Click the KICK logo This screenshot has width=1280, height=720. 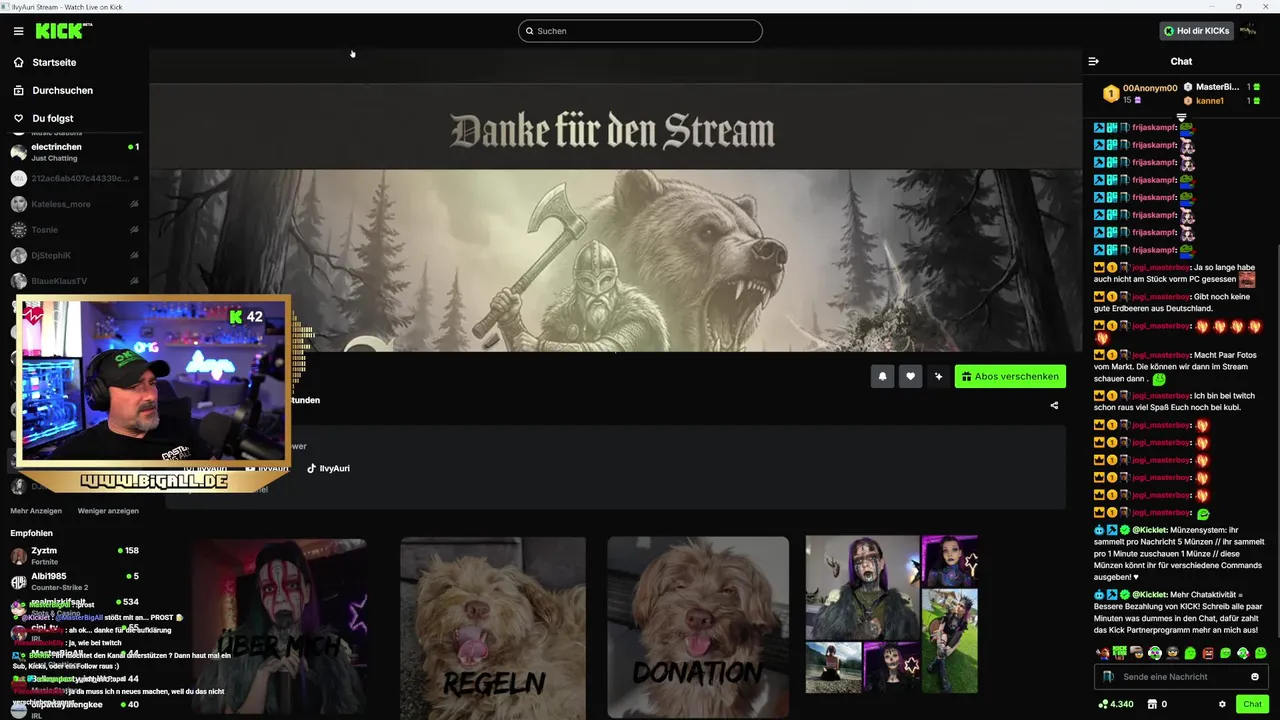pyautogui.click(x=63, y=31)
